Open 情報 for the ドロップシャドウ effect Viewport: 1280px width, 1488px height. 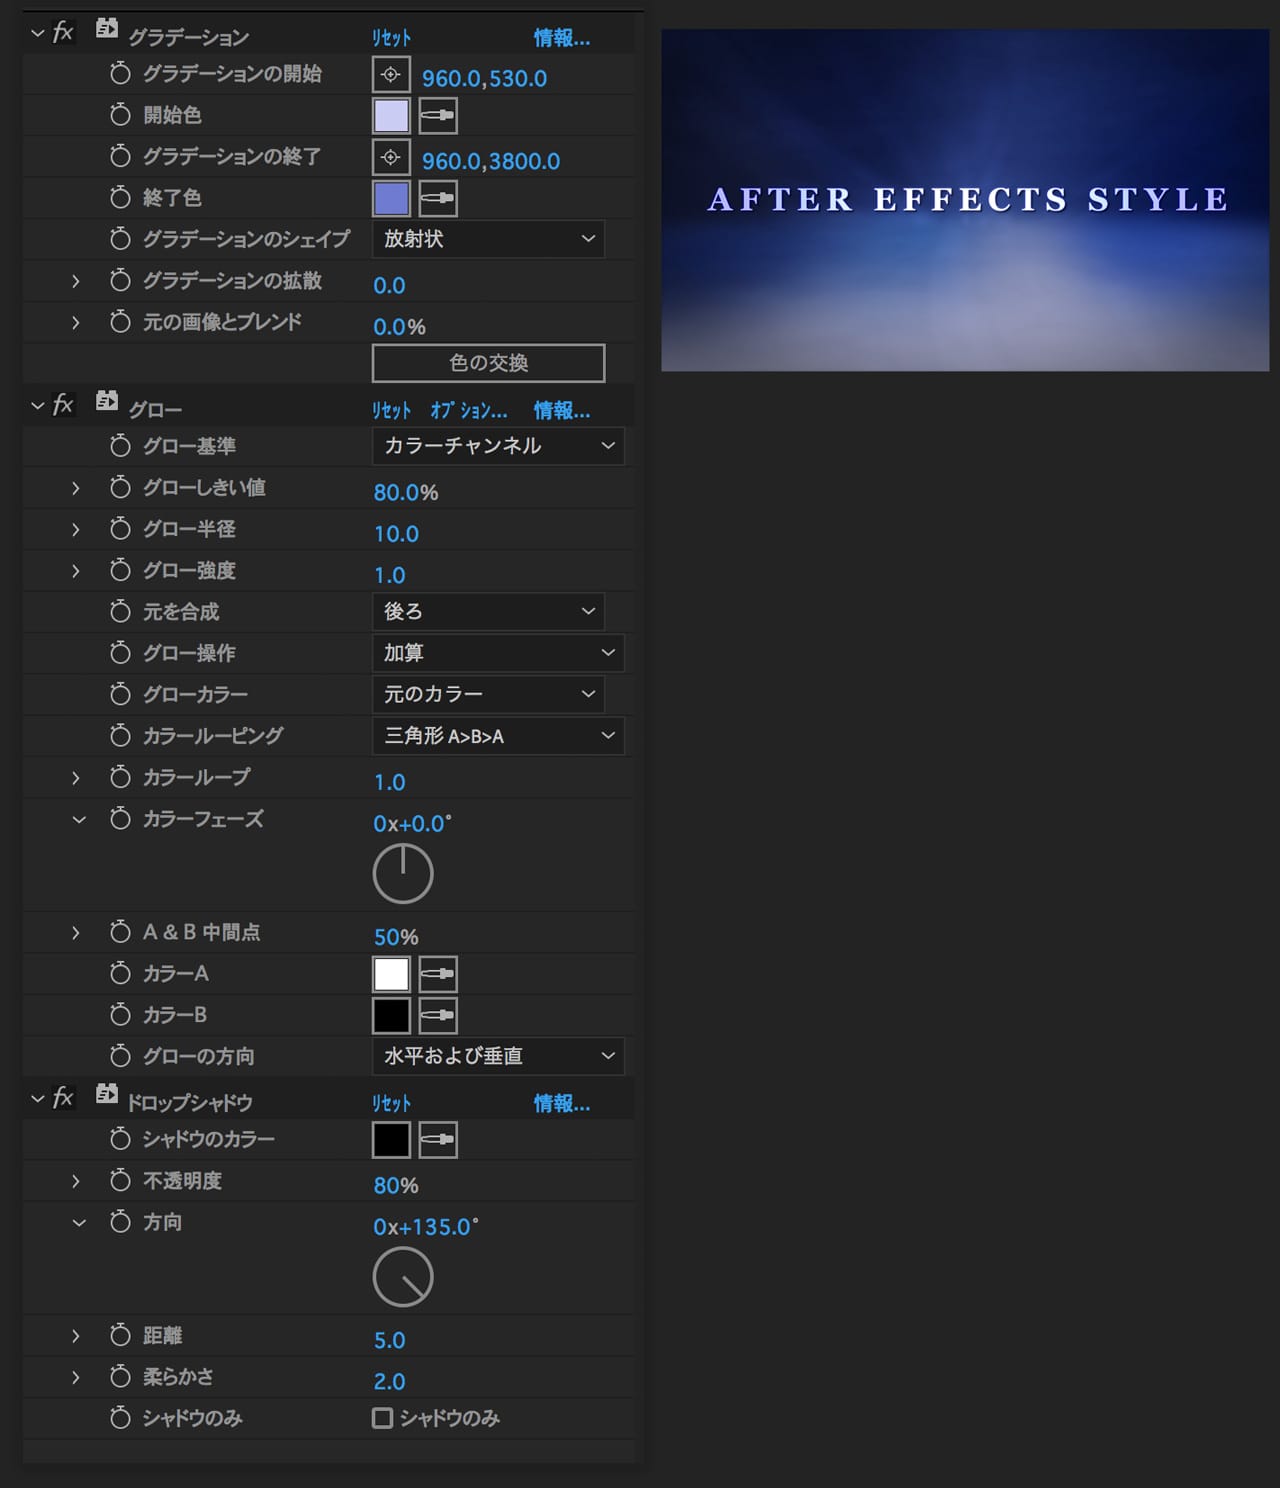point(561,1104)
